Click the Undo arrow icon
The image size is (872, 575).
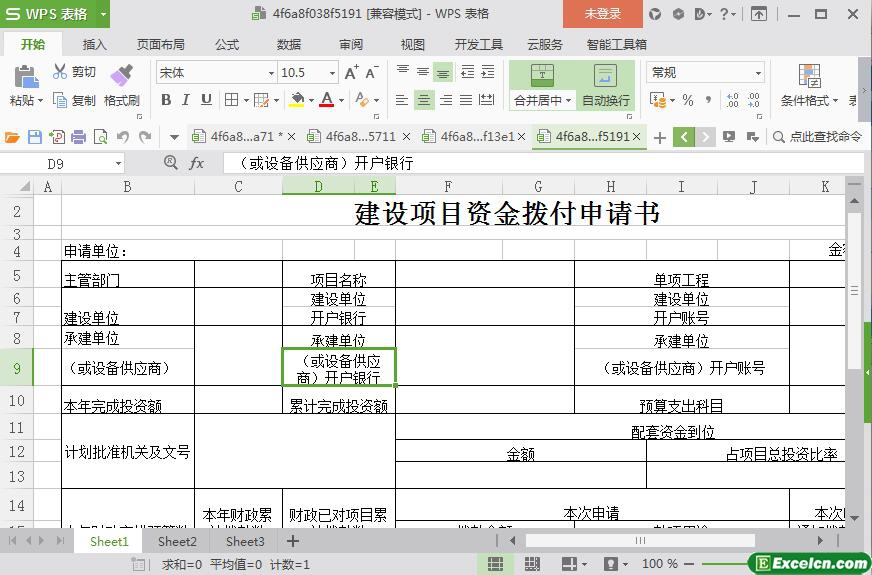(122, 137)
